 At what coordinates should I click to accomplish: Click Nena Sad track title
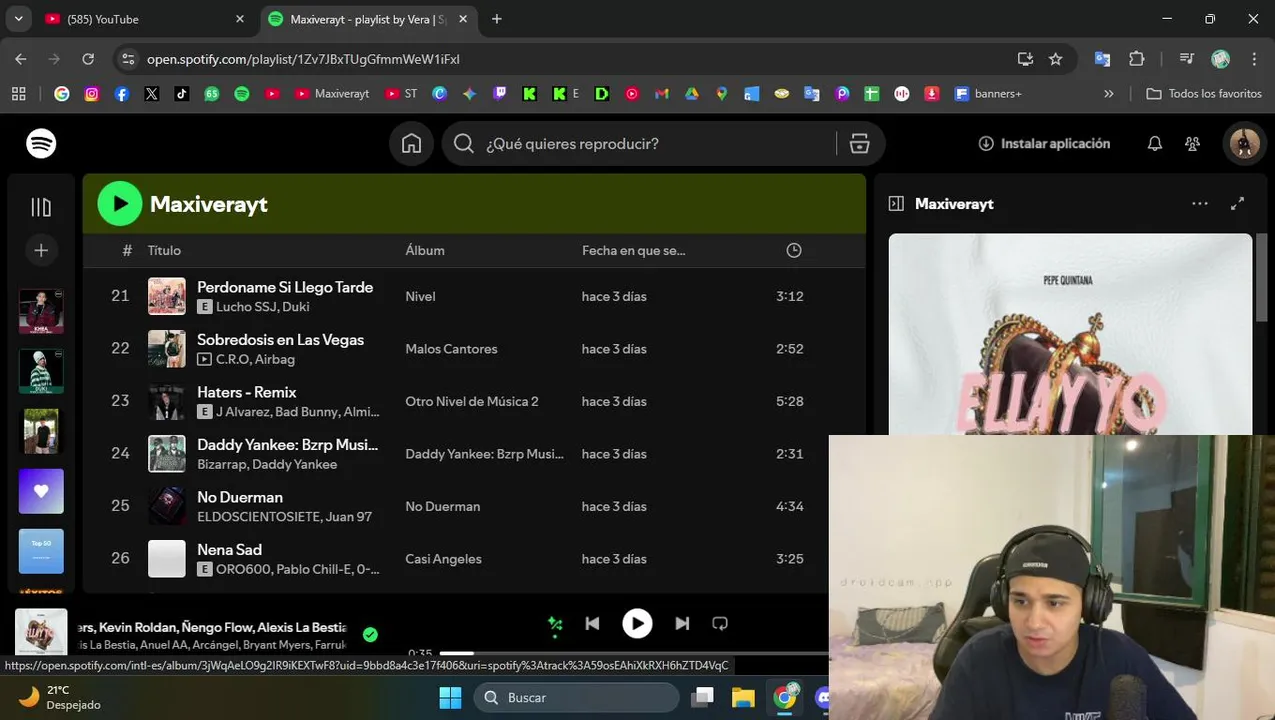coord(229,550)
